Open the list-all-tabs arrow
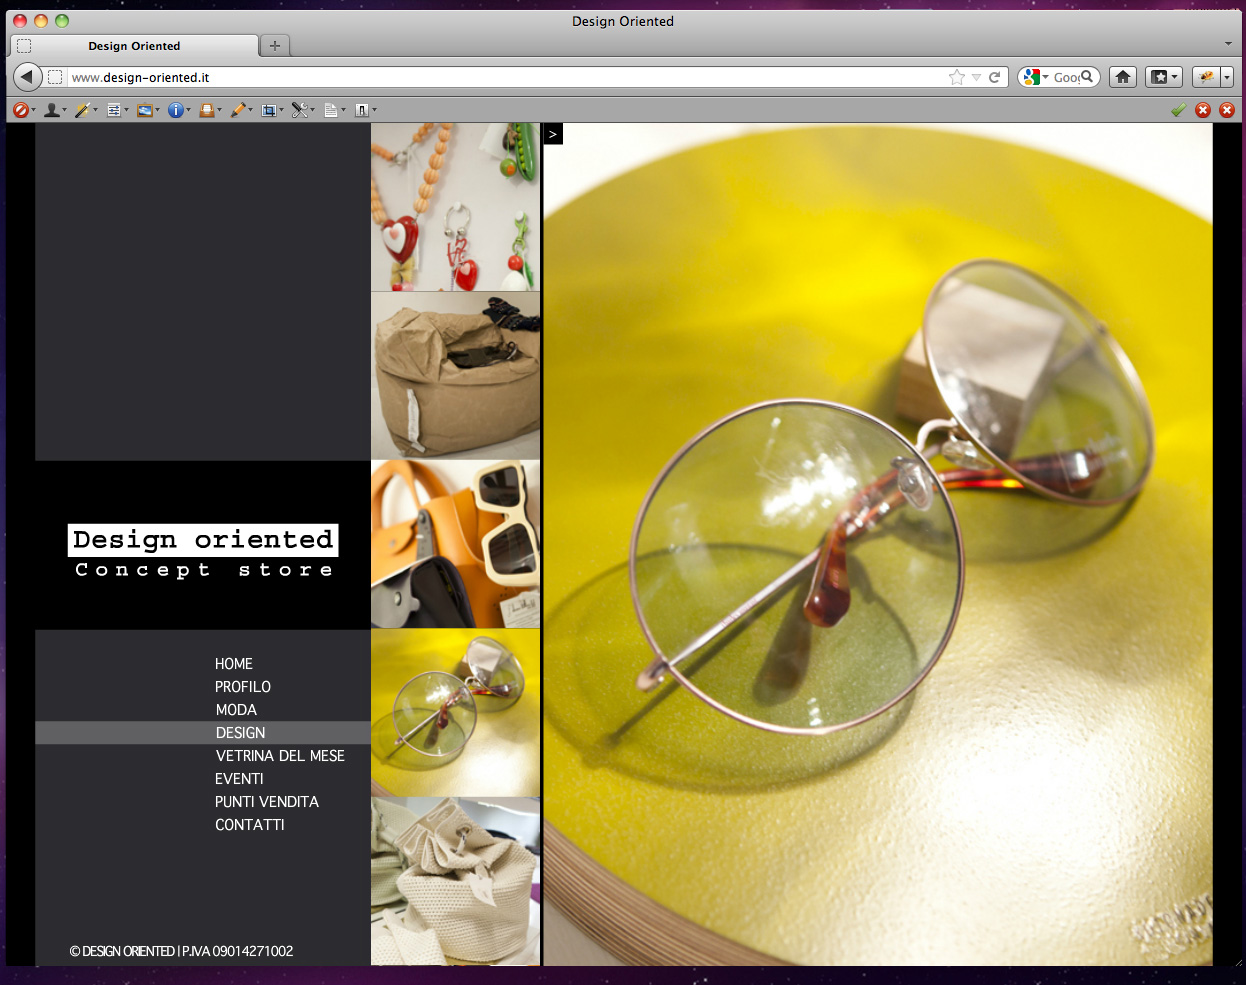 click(1228, 44)
